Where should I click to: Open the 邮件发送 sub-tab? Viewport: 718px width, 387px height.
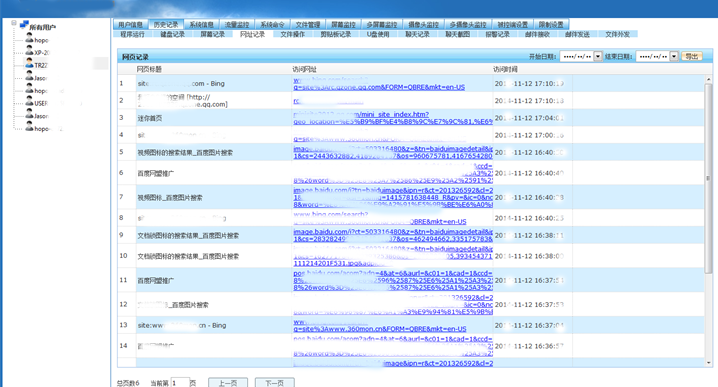coord(577,34)
